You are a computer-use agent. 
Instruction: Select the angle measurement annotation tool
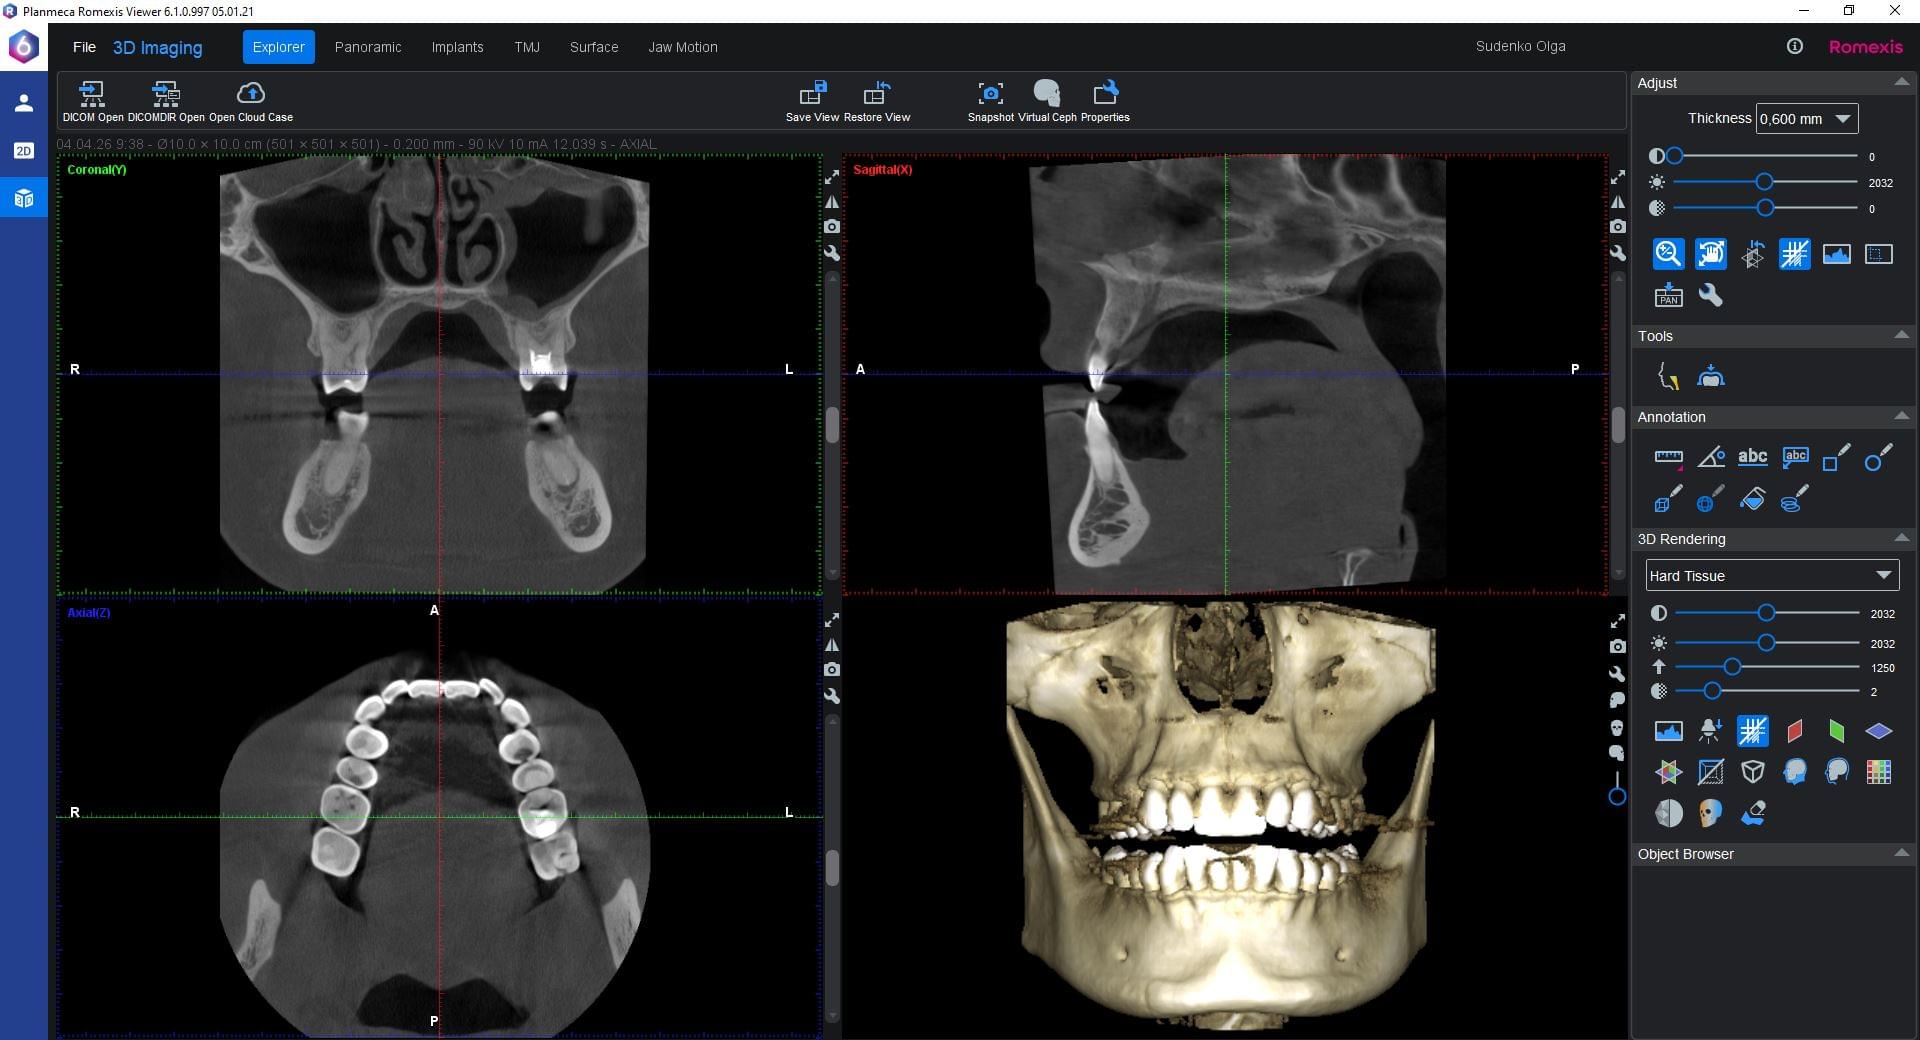[x=1710, y=458]
